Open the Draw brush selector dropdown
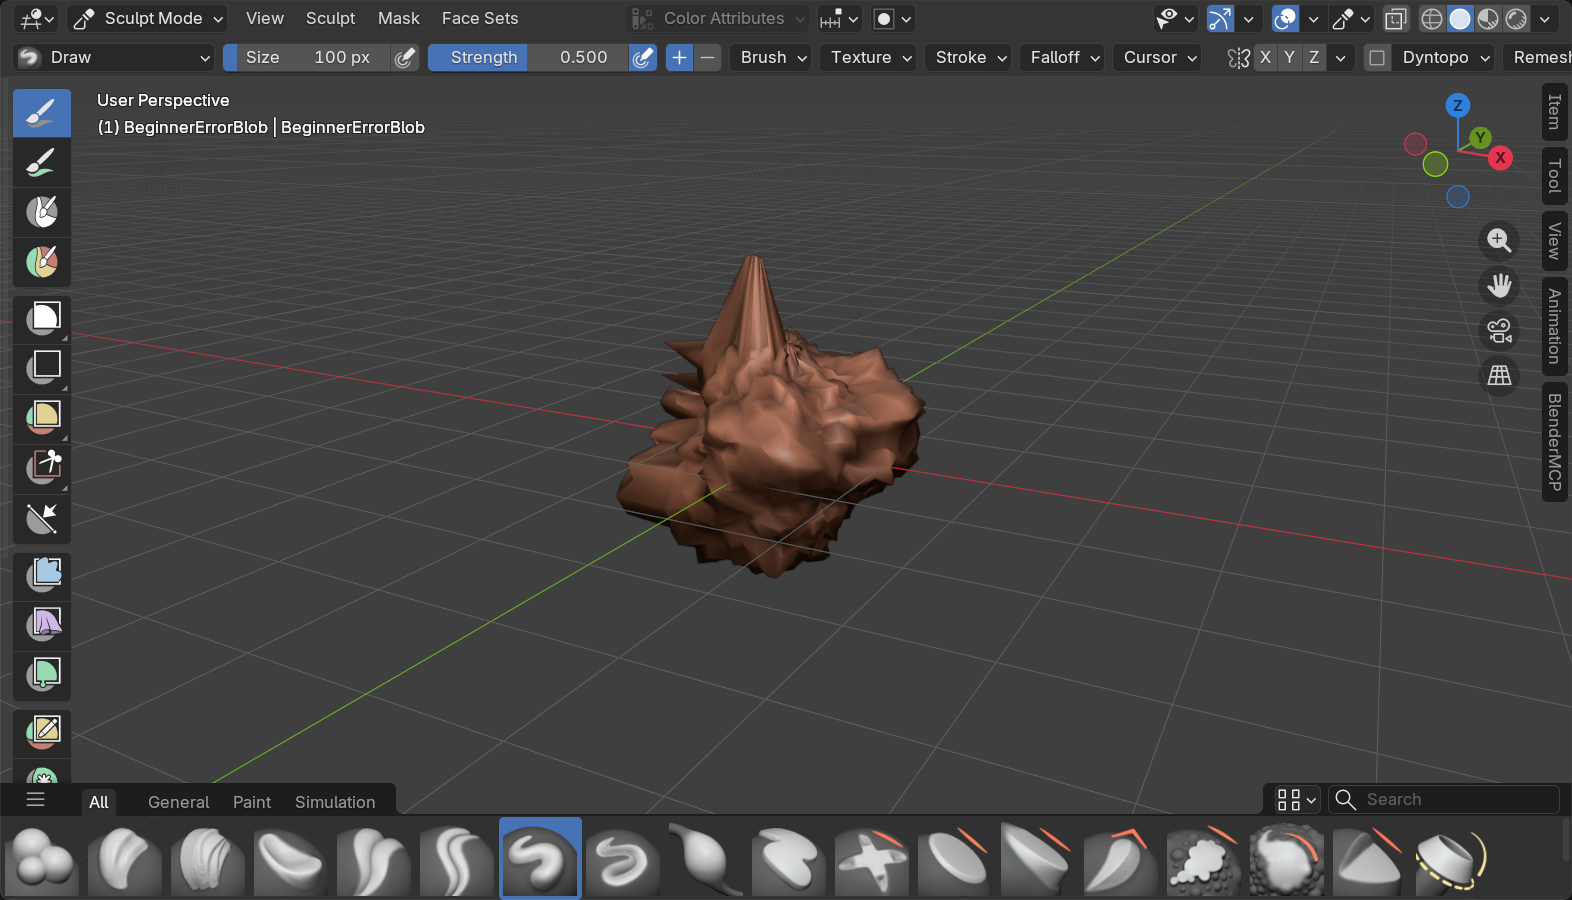The image size is (1572, 900). coord(114,58)
